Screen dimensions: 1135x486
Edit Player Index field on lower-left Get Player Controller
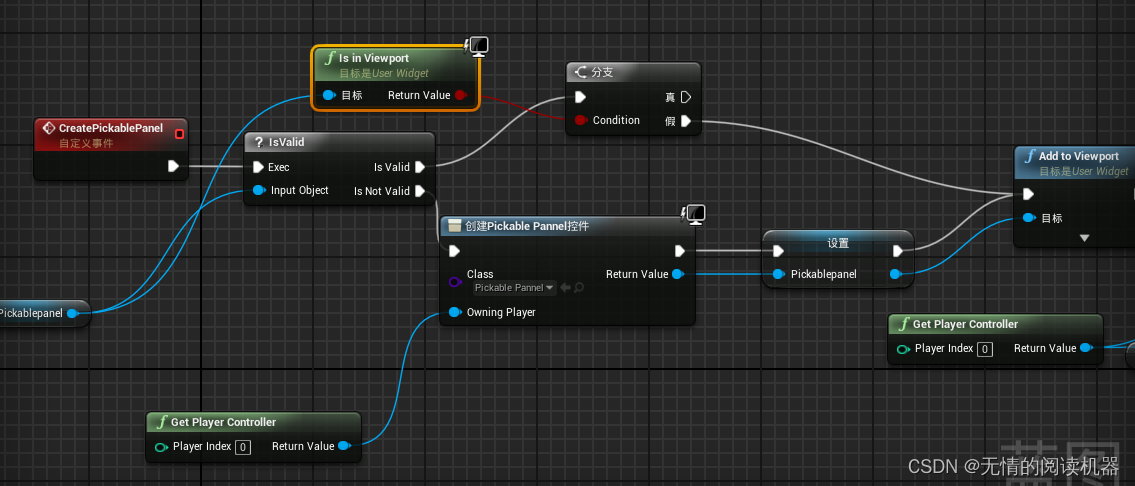point(242,447)
